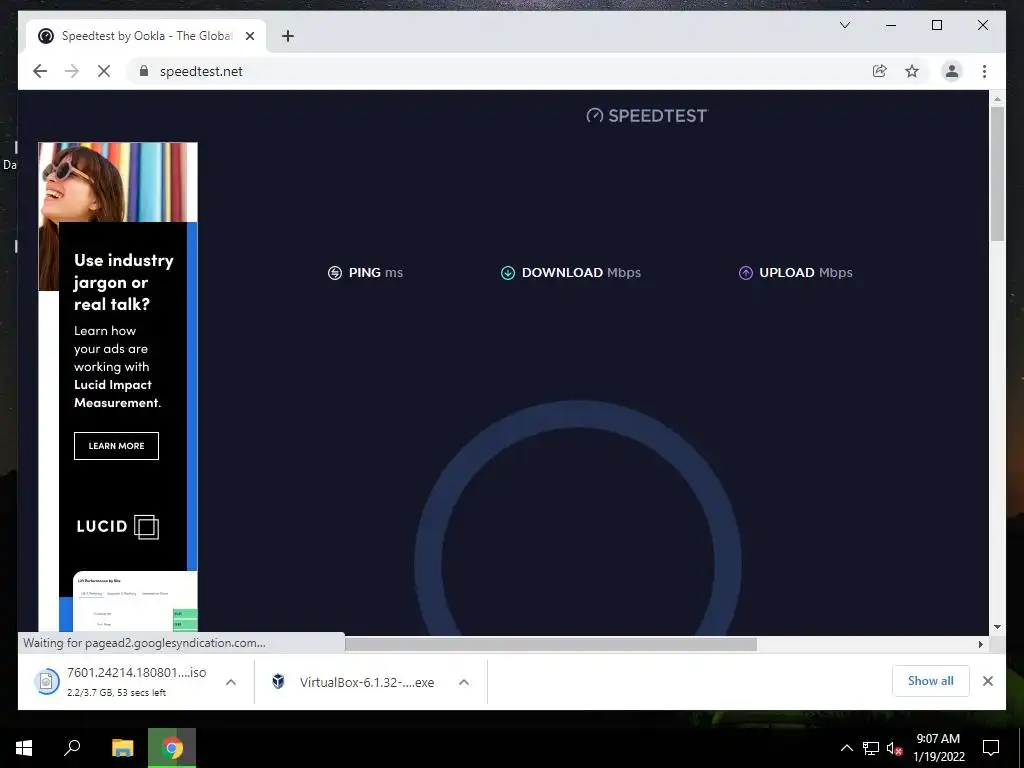Open the clock showing 9:07 AM

[938, 748]
